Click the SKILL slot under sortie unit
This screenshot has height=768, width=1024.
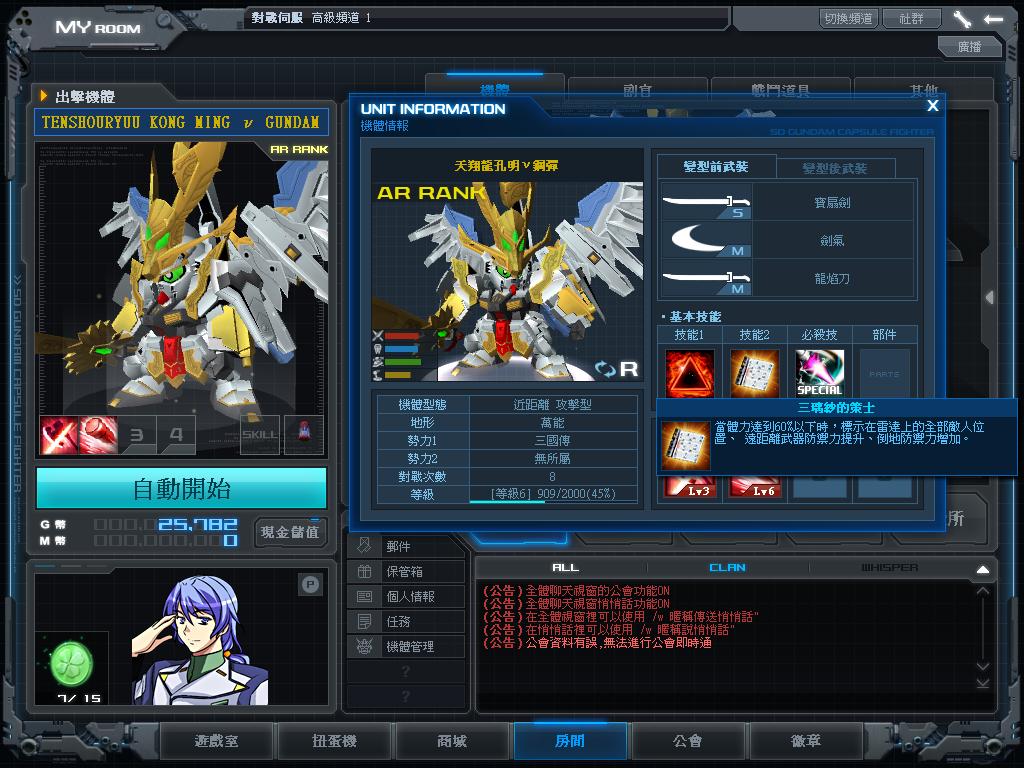tap(260, 434)
